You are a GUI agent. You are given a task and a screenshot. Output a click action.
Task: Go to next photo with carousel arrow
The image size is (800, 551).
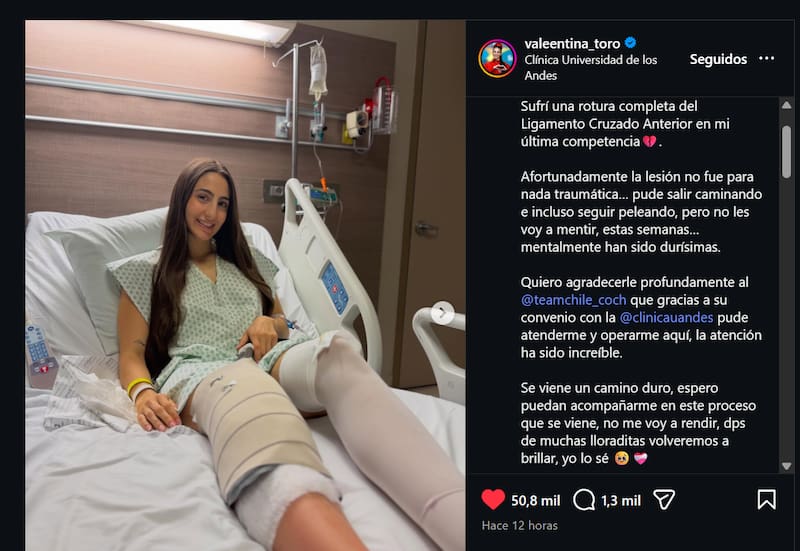442,313
